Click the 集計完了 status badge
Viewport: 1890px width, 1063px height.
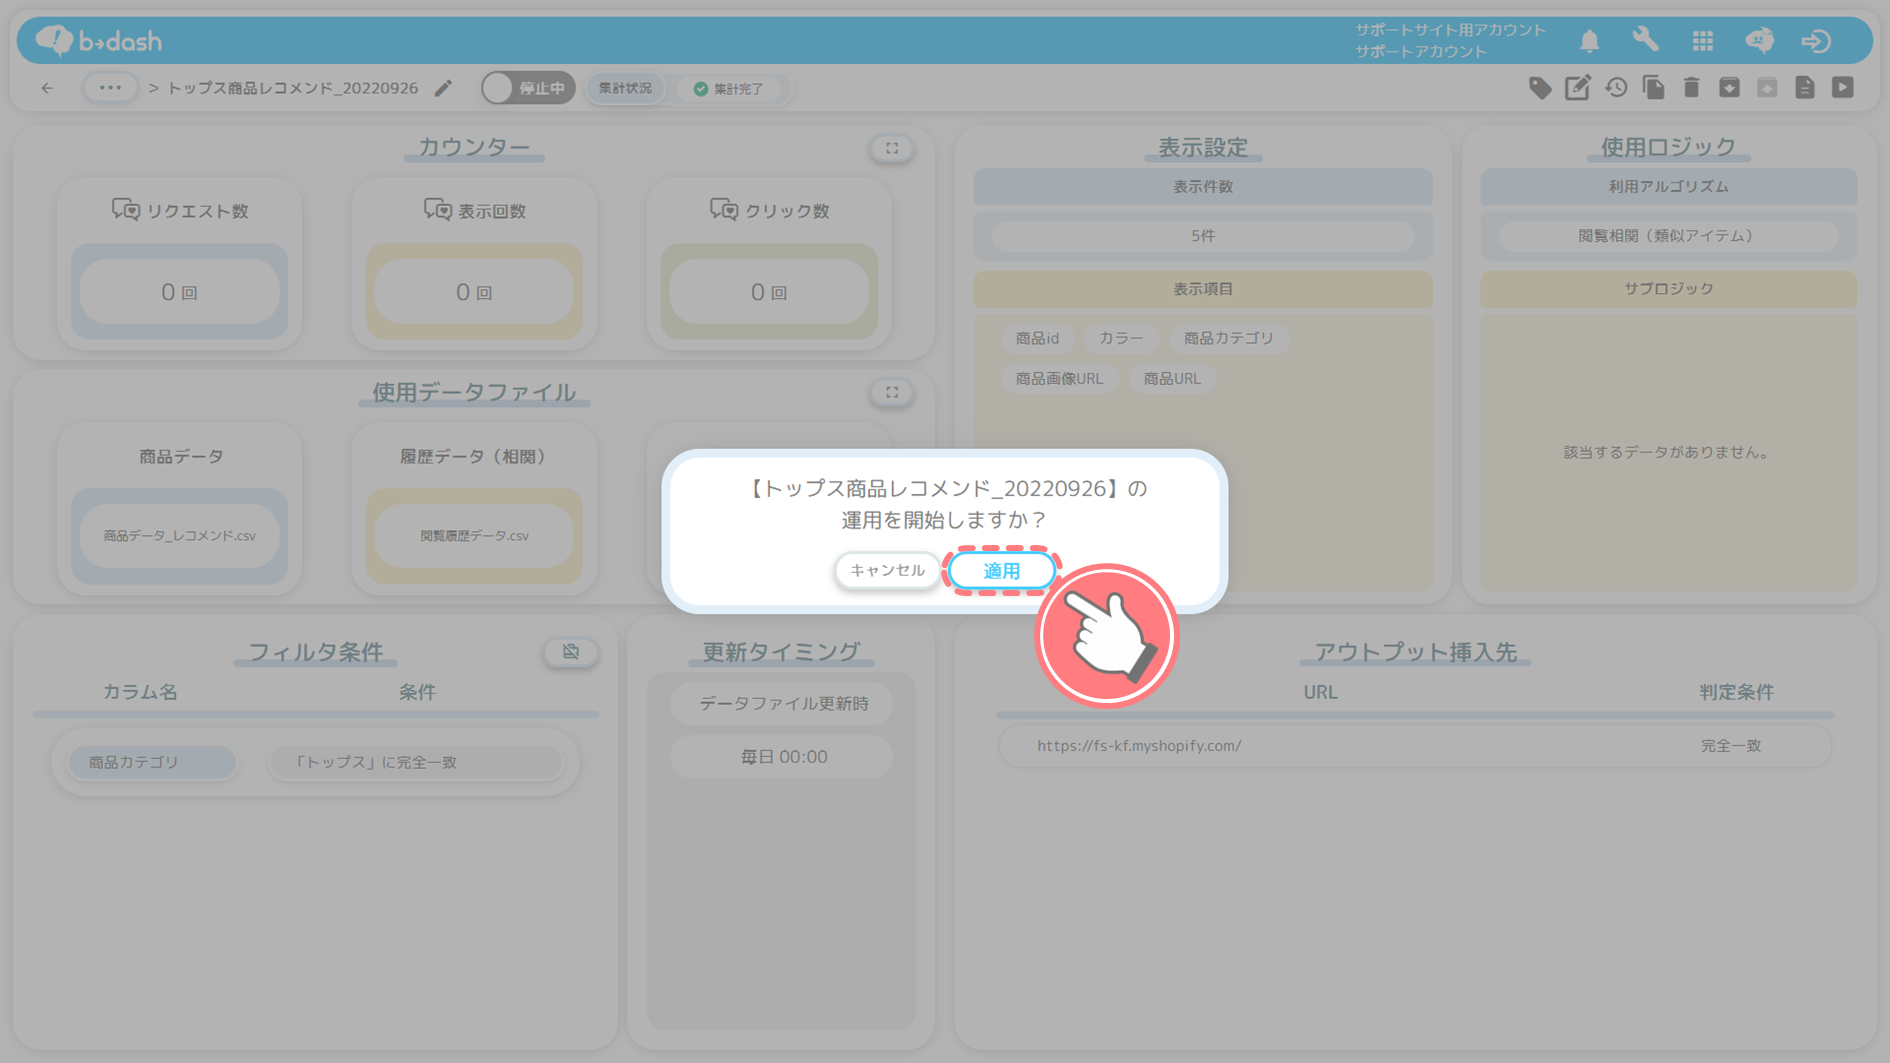click(729, 89)
